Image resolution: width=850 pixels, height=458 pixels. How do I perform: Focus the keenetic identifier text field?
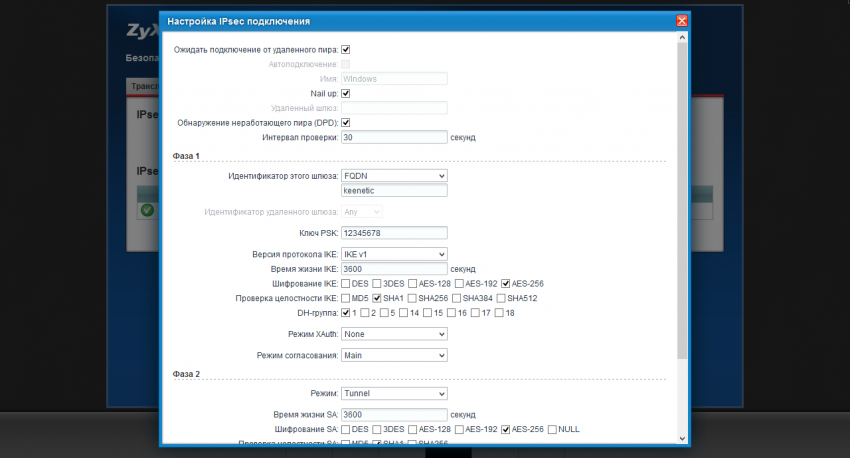[x=394, y=190]
